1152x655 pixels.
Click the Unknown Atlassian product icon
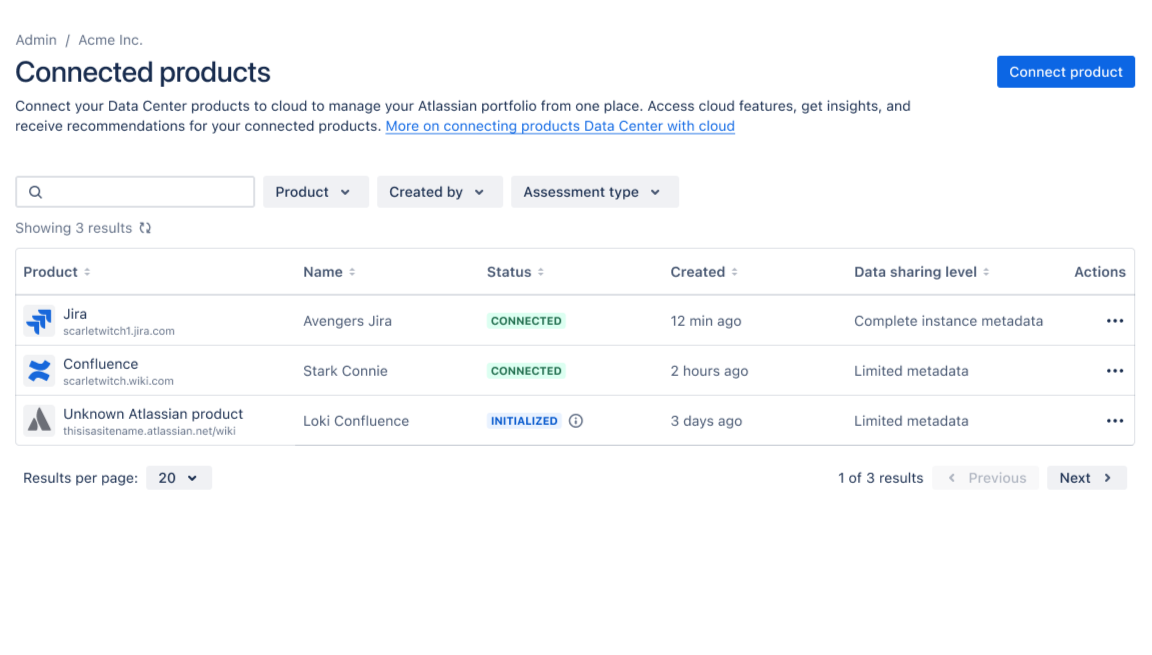[39, 421]
